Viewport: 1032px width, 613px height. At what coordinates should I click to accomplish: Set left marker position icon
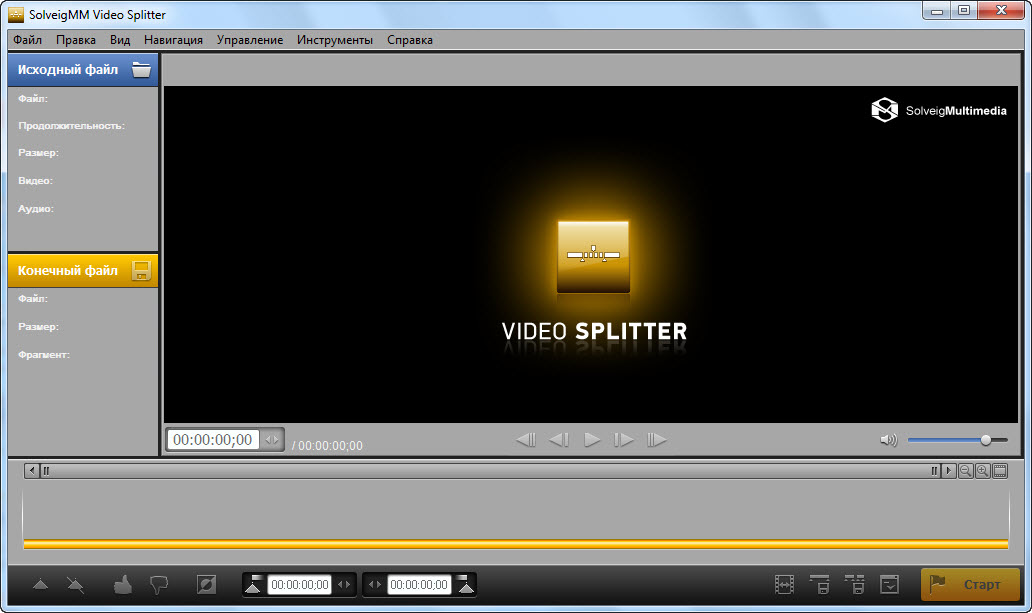pos(253,584)
